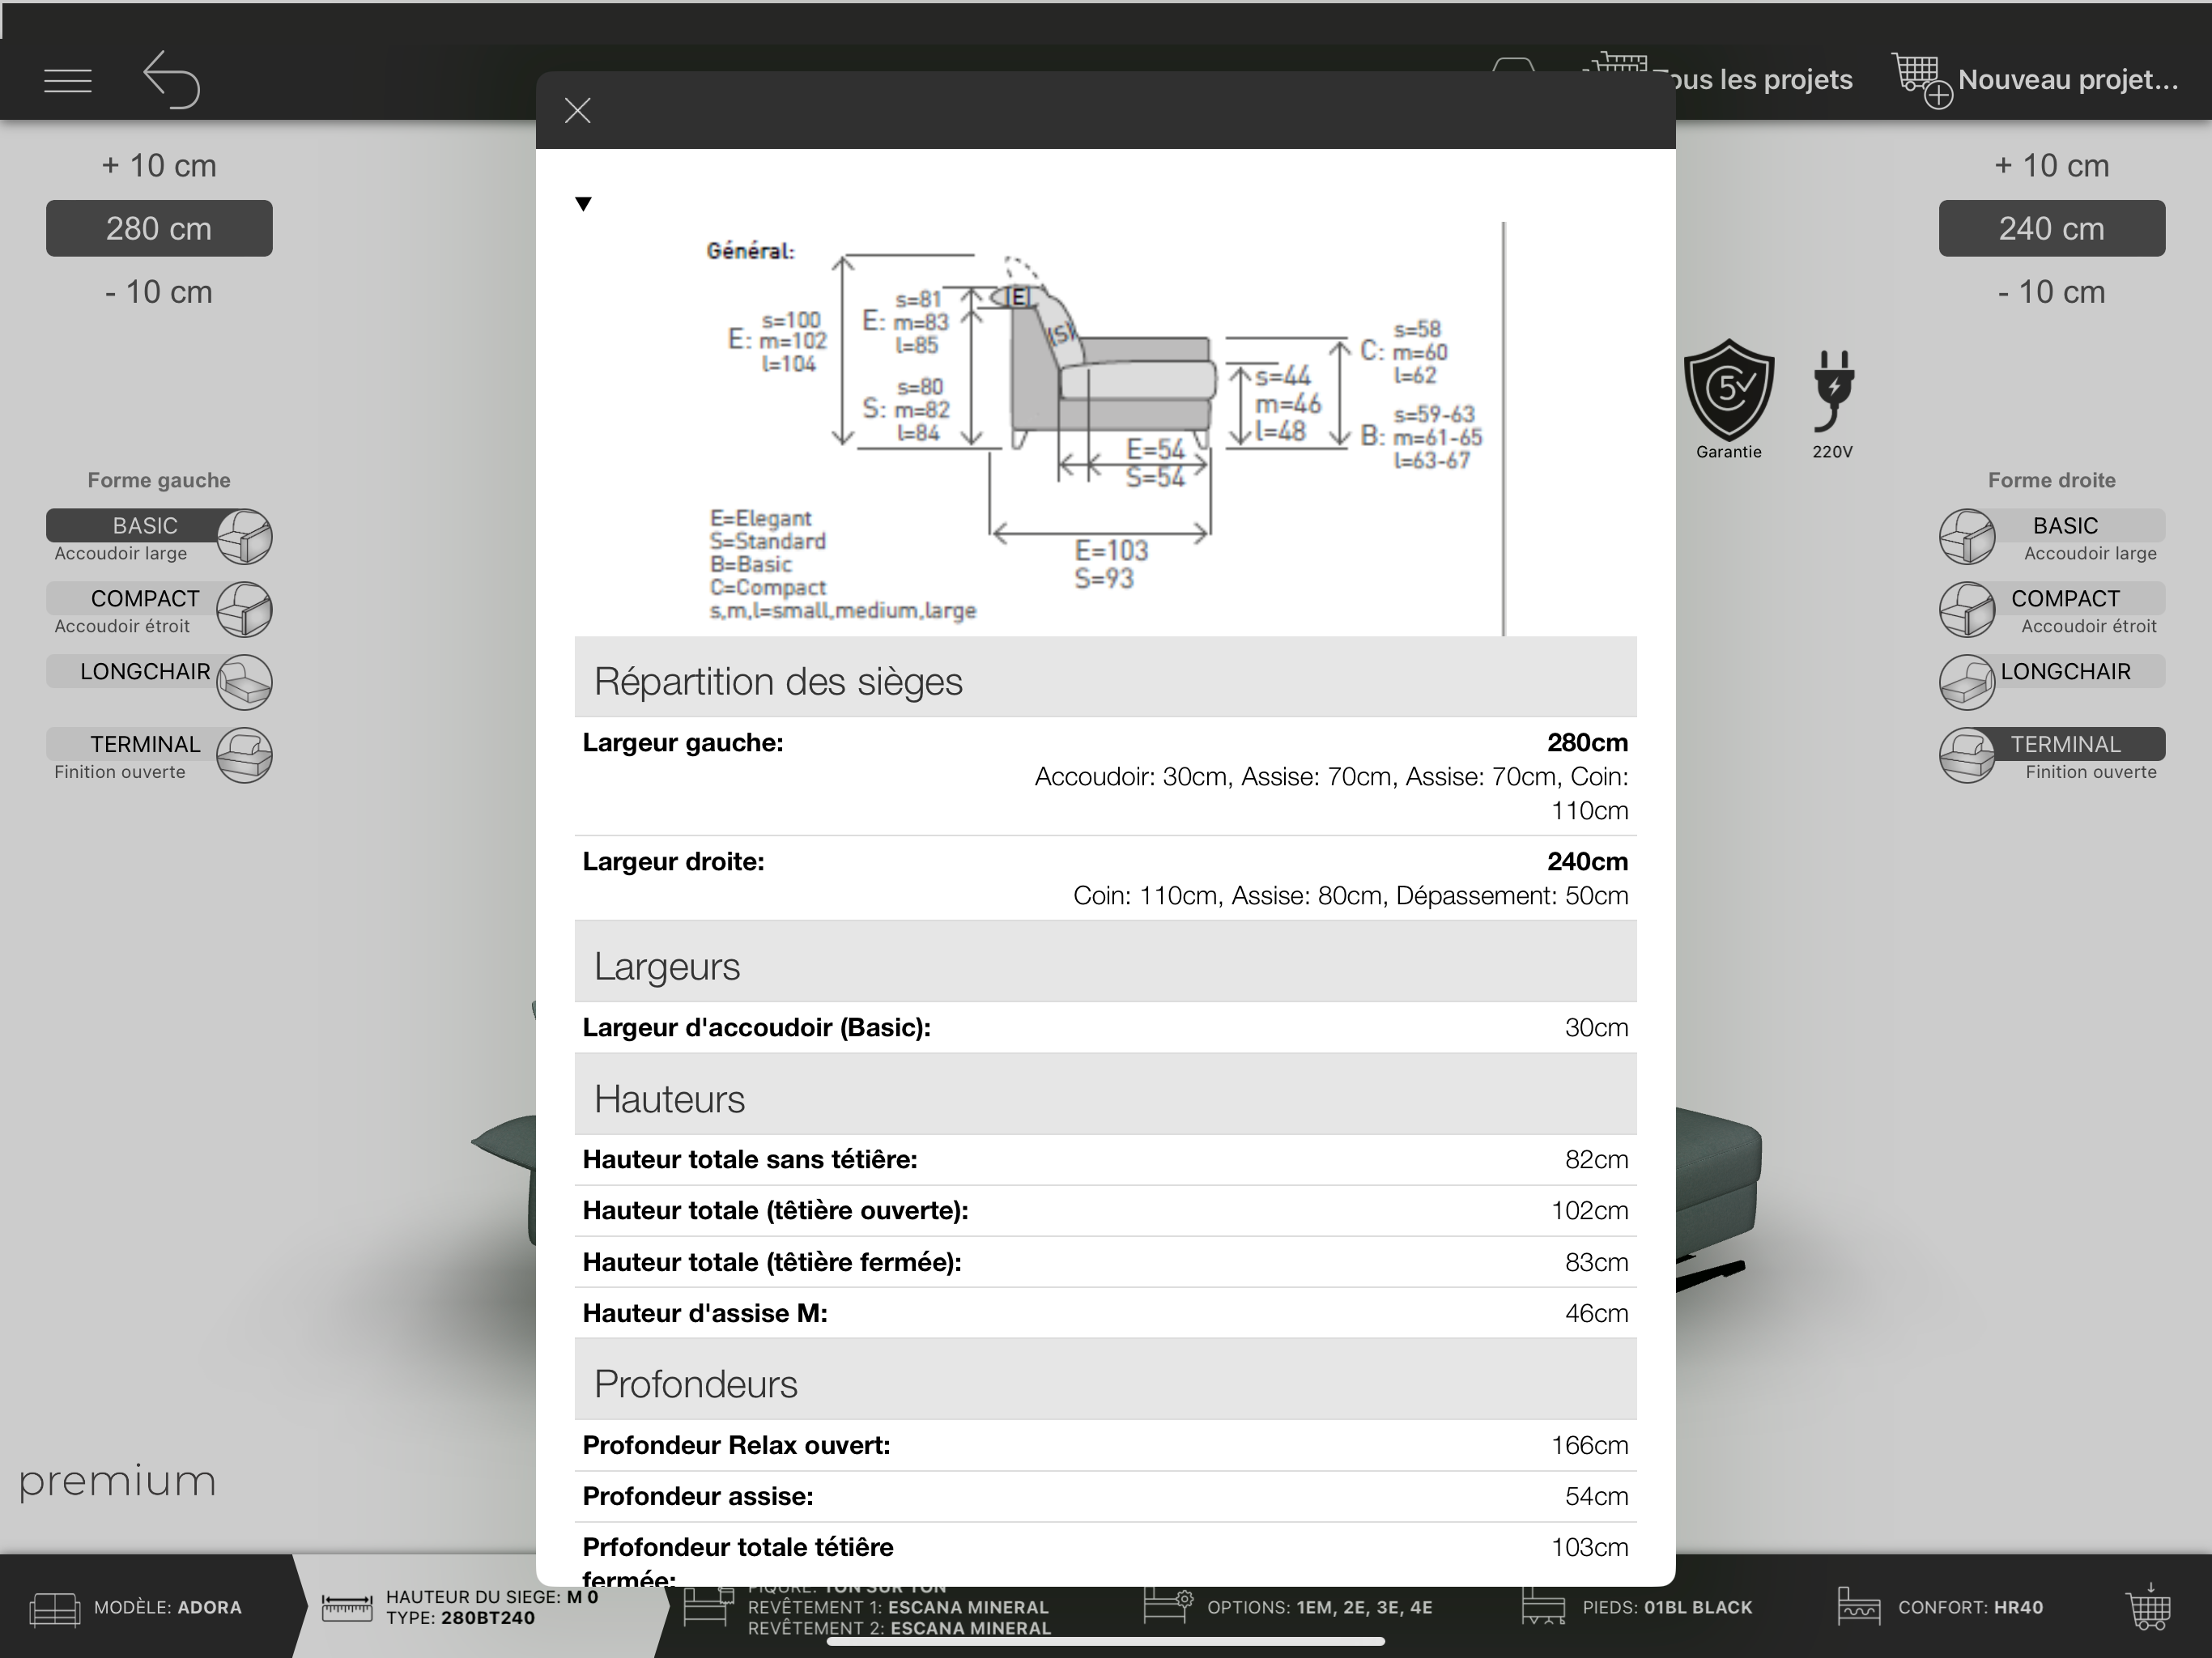
Task: Choose LONGCHAIR for Forme droite
Action: tap(2066, 672)
